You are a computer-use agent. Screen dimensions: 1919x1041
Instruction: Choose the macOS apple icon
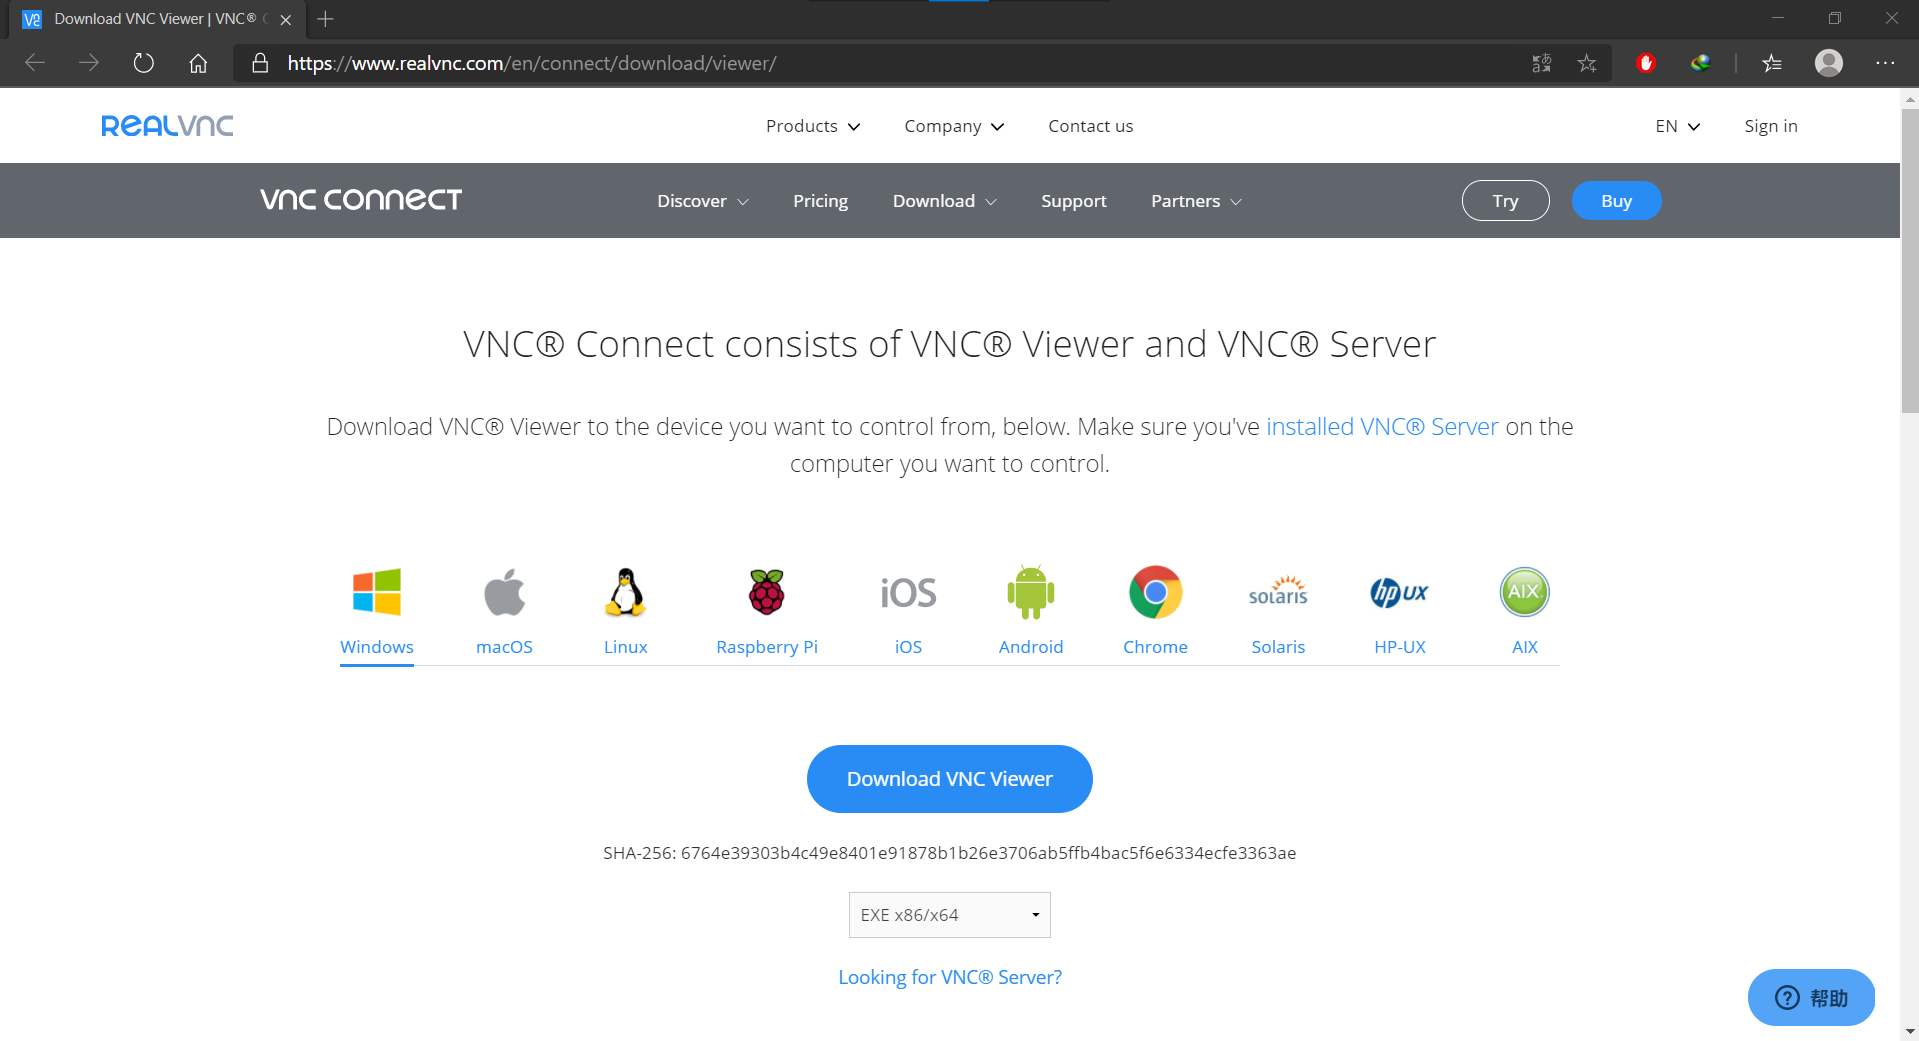pyautogui.click(x=504, y=592)
